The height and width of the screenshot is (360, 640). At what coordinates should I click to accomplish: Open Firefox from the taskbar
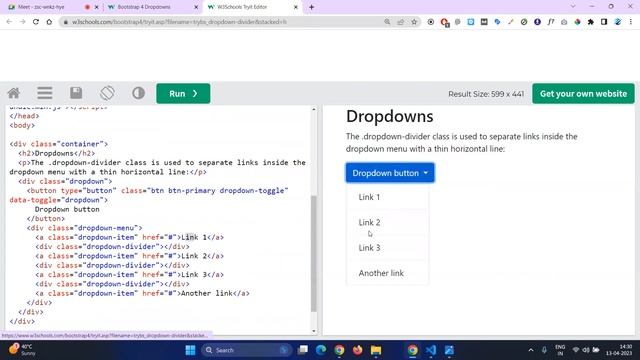pos(358,350)
